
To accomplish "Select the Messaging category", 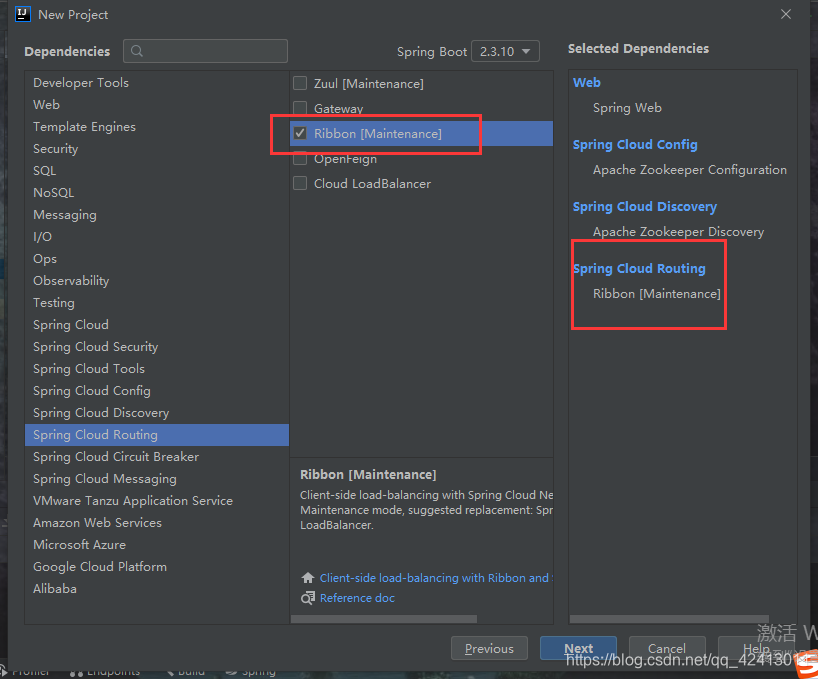I will [x=157, y=215].
